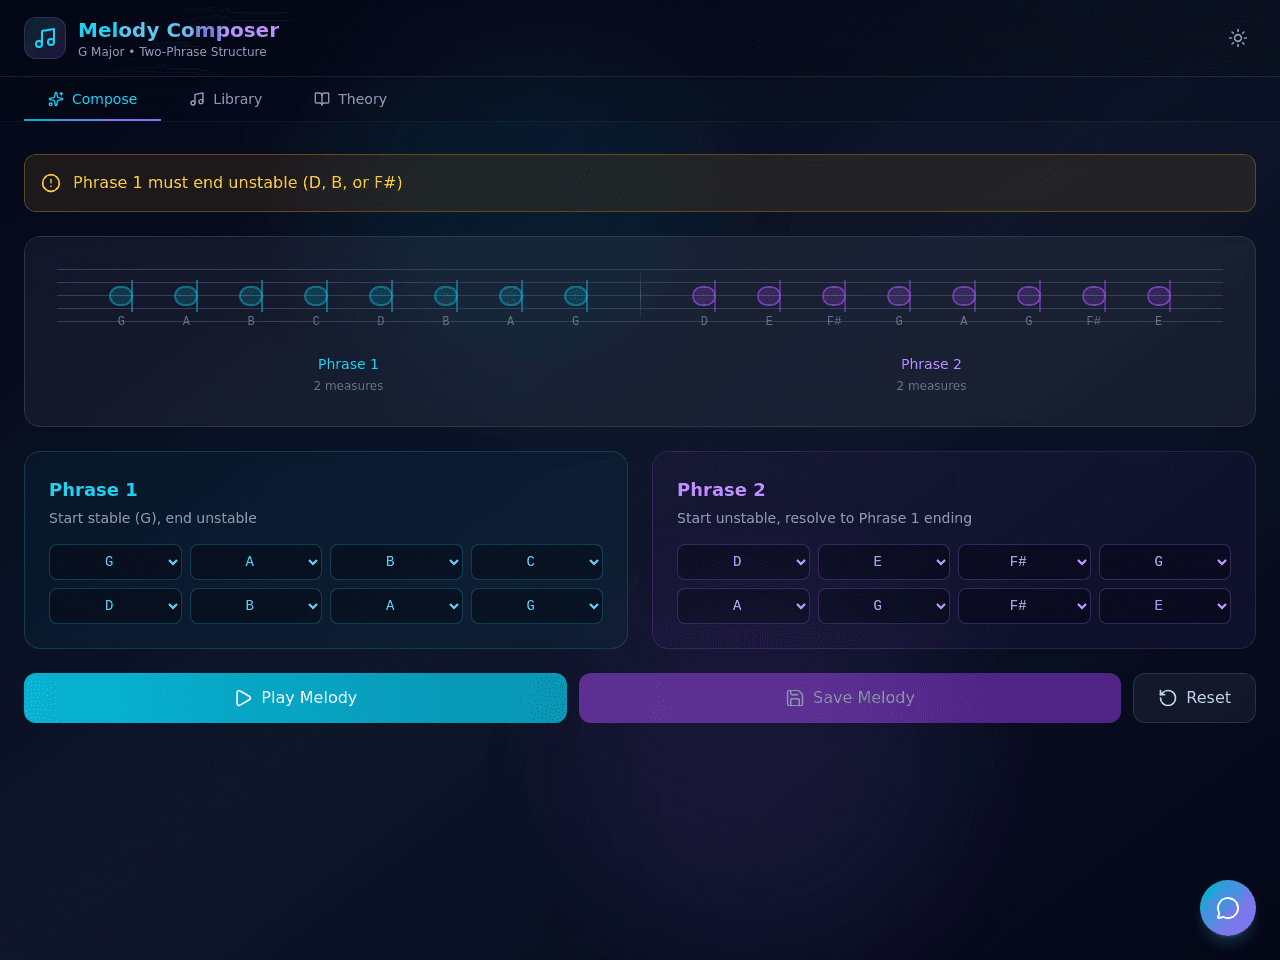The width and height of the screenshot is (1280, 960).
Task: Toggle the light/dark theme sun icon
Action: pos(1238,38)
